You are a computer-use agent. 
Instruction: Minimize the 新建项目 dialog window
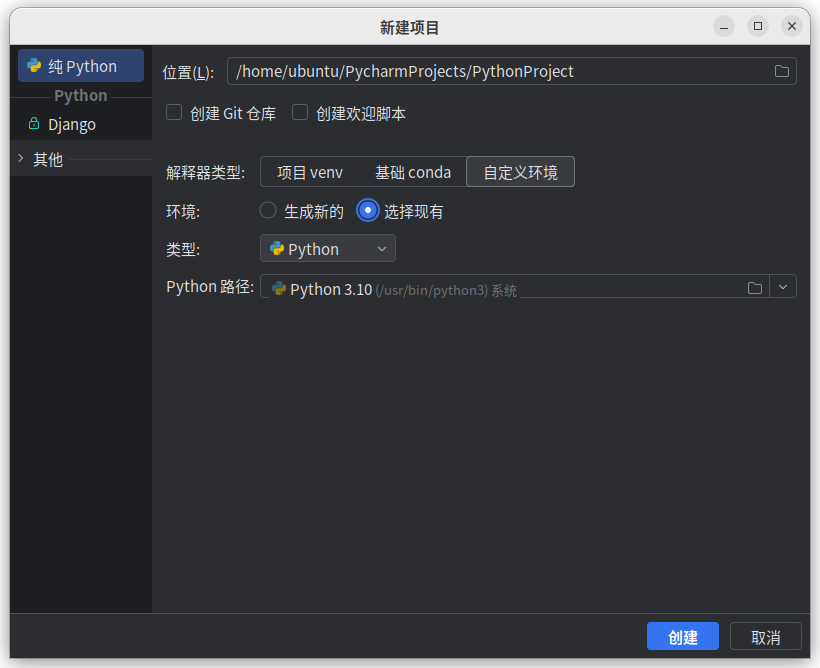tap(724, 27)
